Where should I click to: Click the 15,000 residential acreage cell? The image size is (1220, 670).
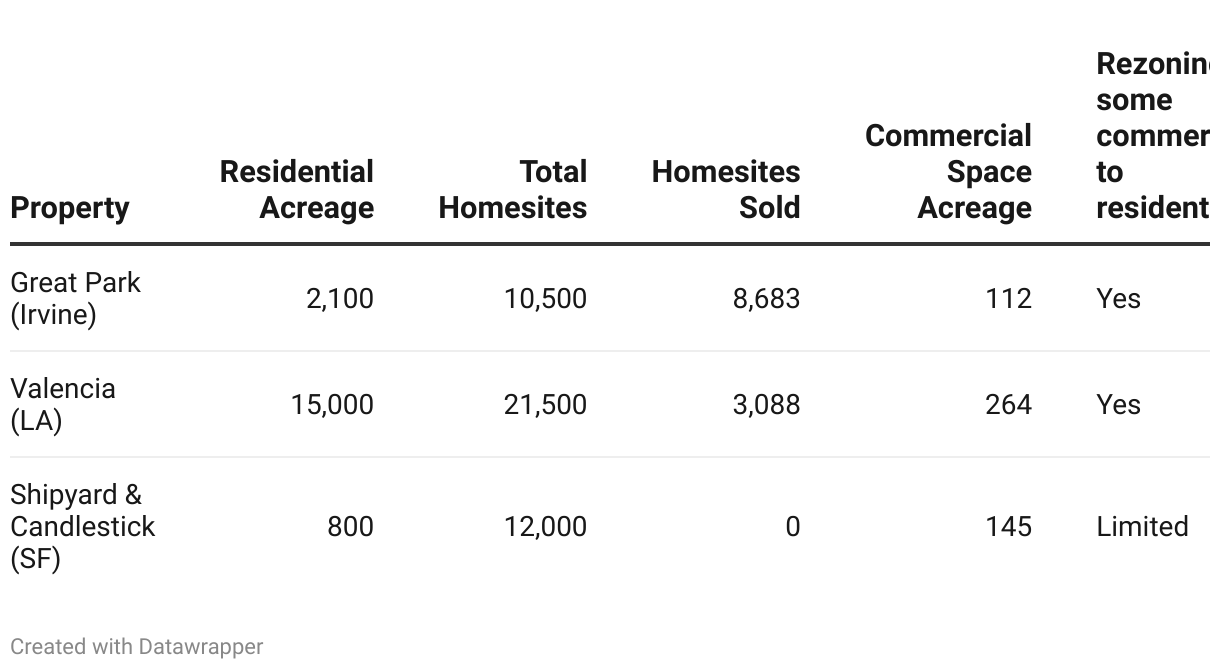pos(332,405)
